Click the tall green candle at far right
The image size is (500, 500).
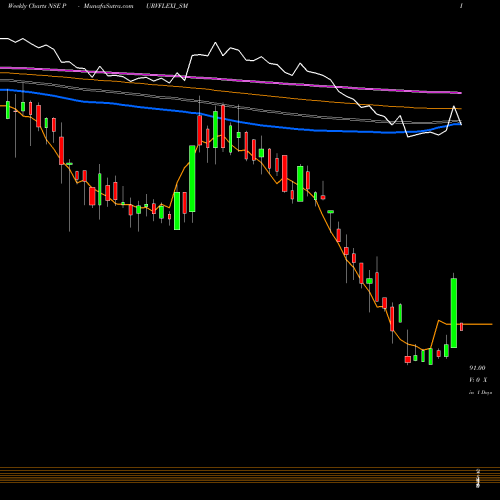tap(454, 313)
